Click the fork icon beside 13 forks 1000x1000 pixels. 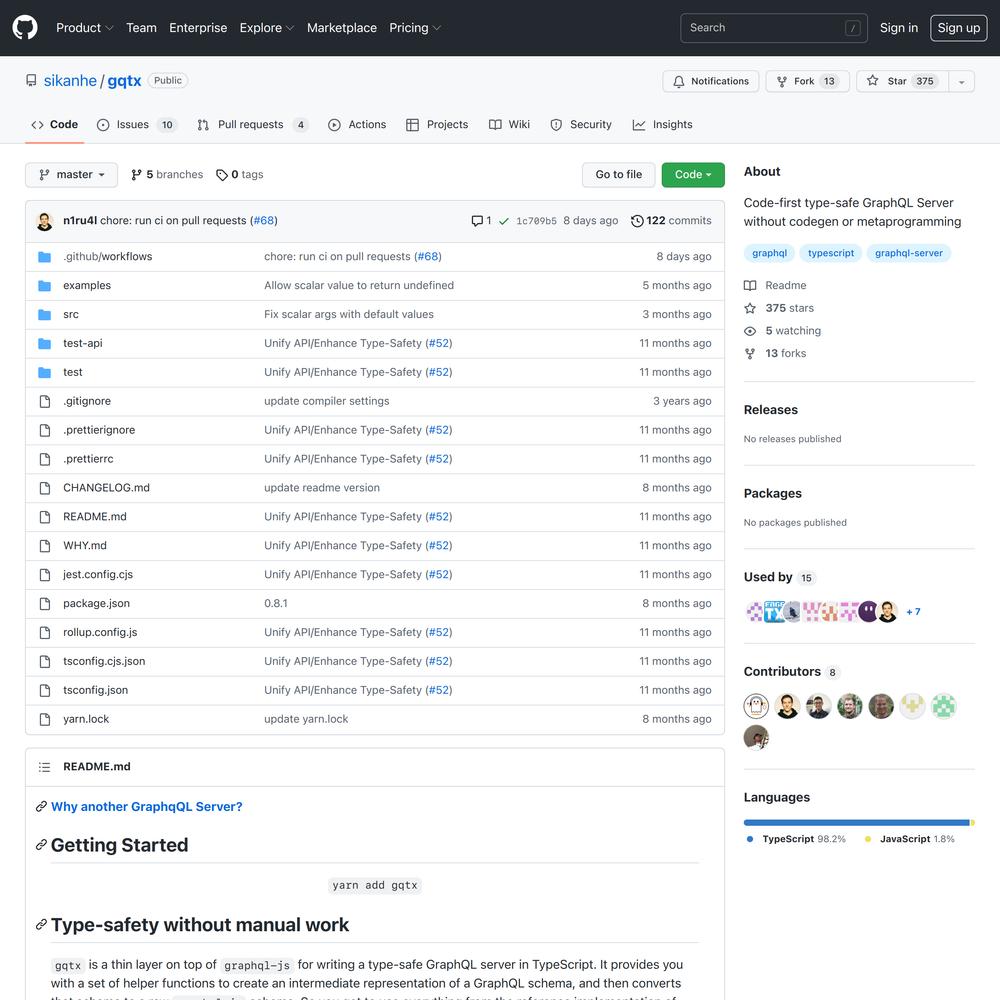pyautogui.click(x=750, y=353)
